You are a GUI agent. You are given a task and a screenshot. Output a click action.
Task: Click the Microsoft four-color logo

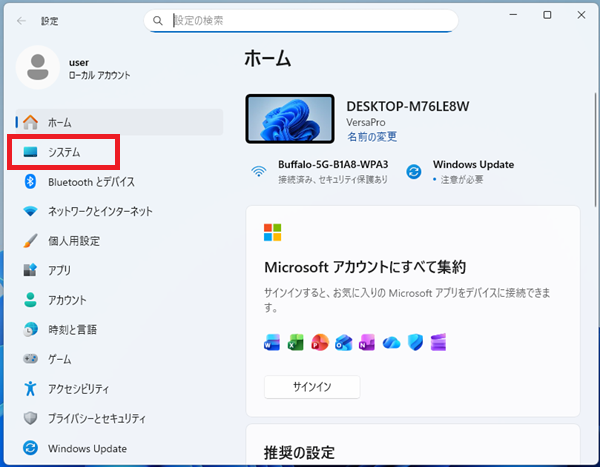point(272,232)
